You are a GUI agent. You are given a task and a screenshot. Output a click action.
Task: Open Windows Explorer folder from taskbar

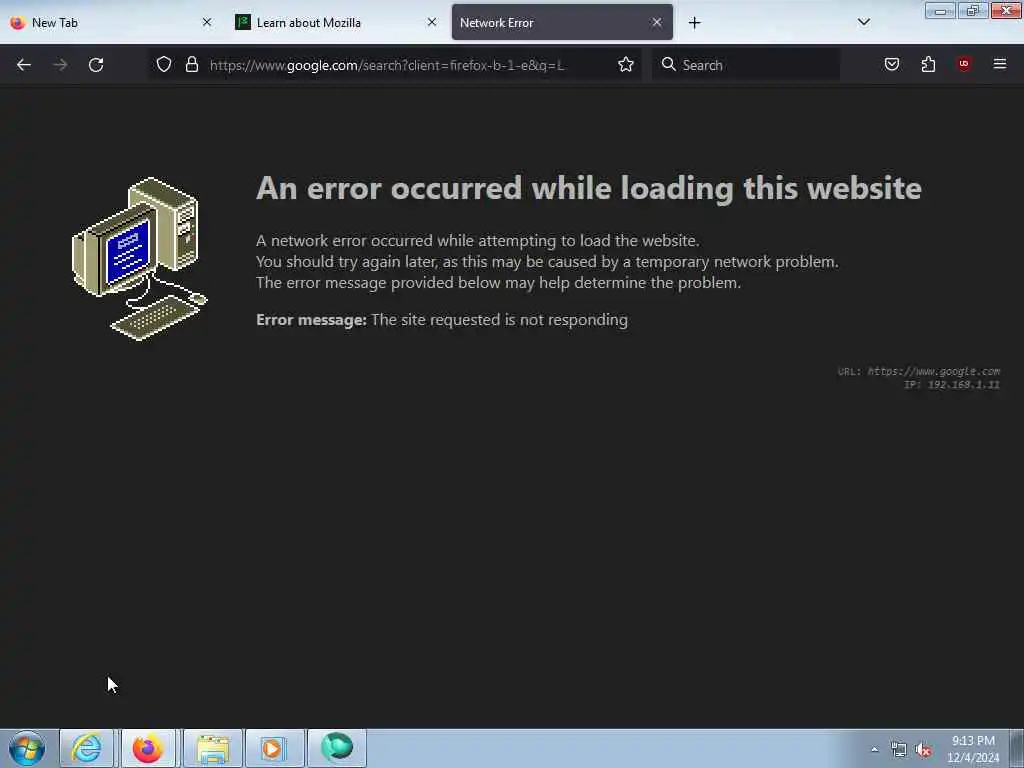pos(212,748)
